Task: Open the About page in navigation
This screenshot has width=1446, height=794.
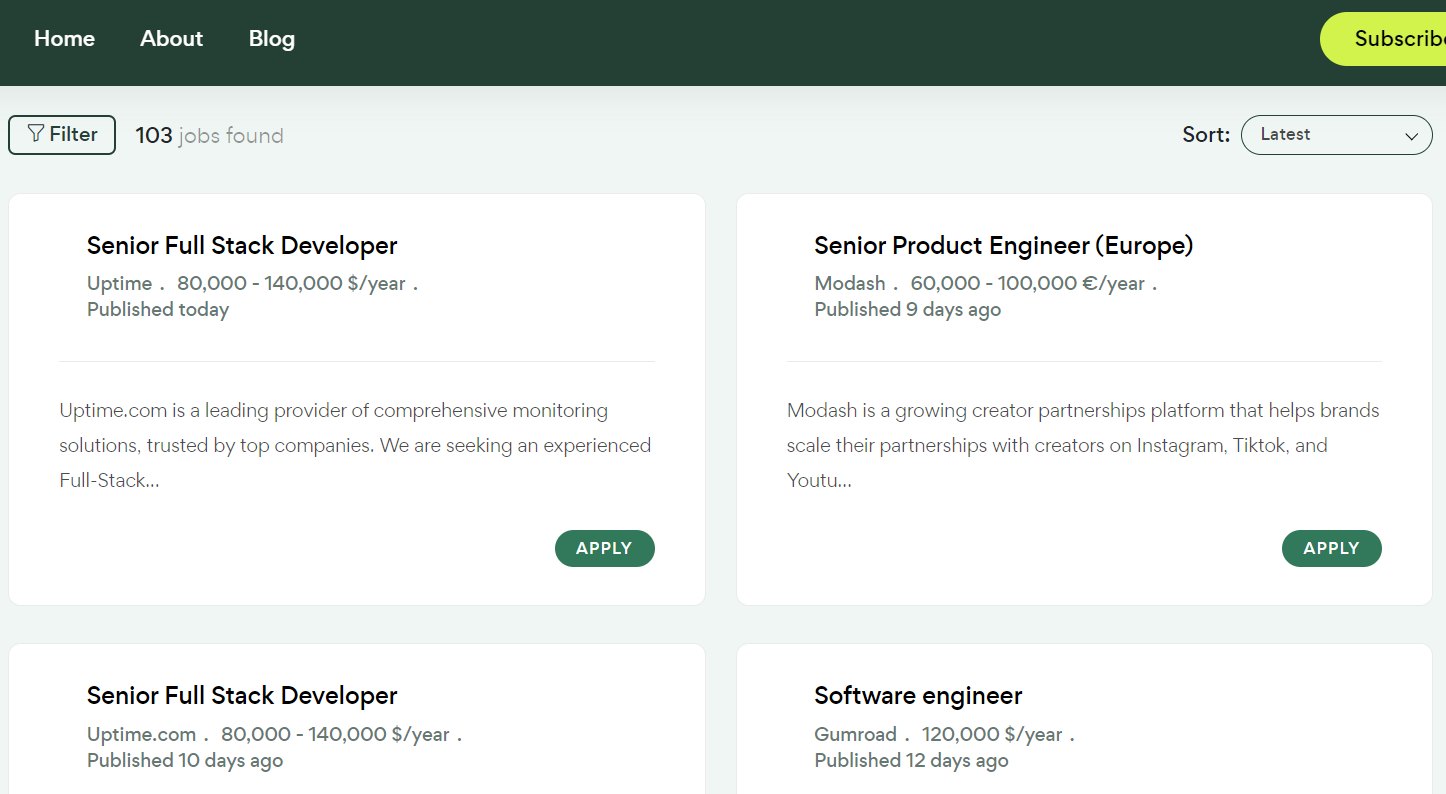Action: 171,39
